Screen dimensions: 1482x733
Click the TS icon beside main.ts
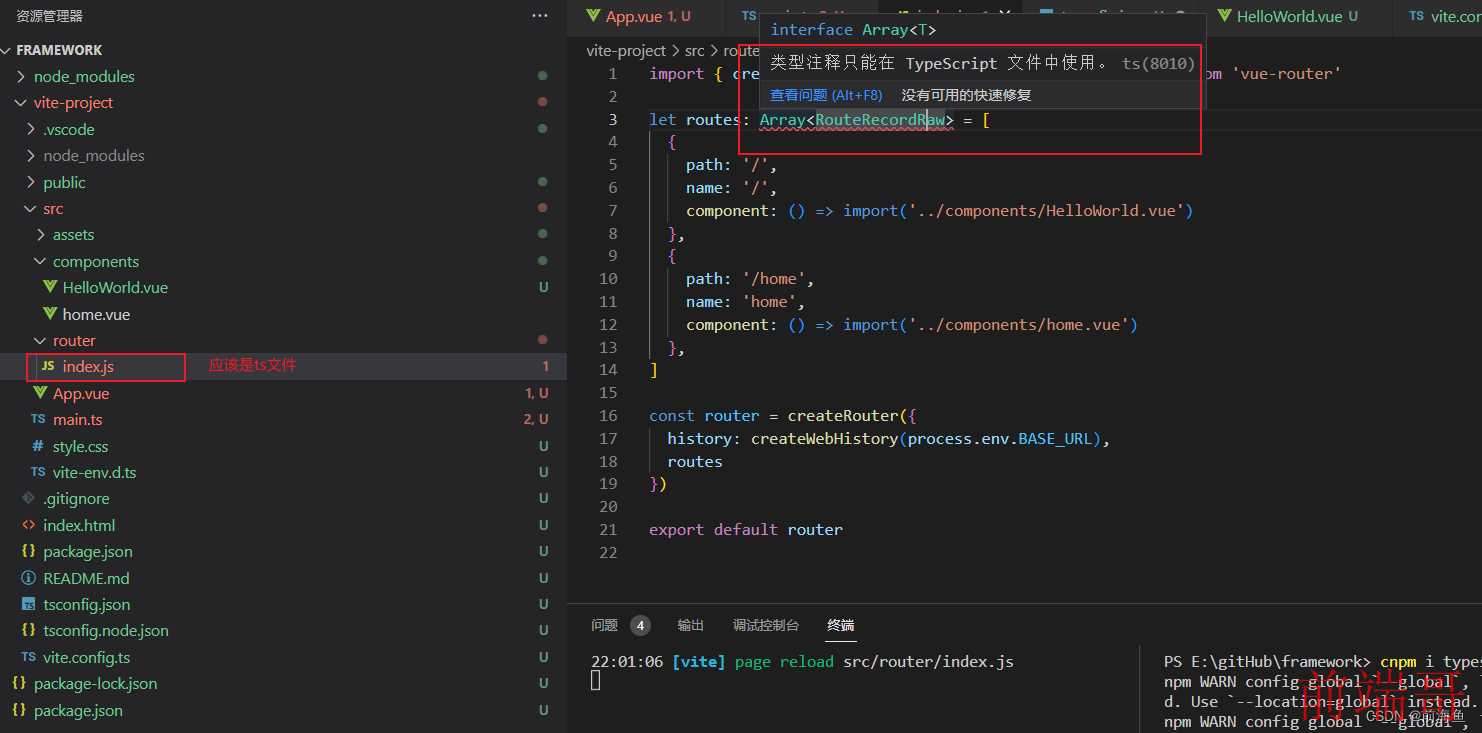(x=38, y=420)
